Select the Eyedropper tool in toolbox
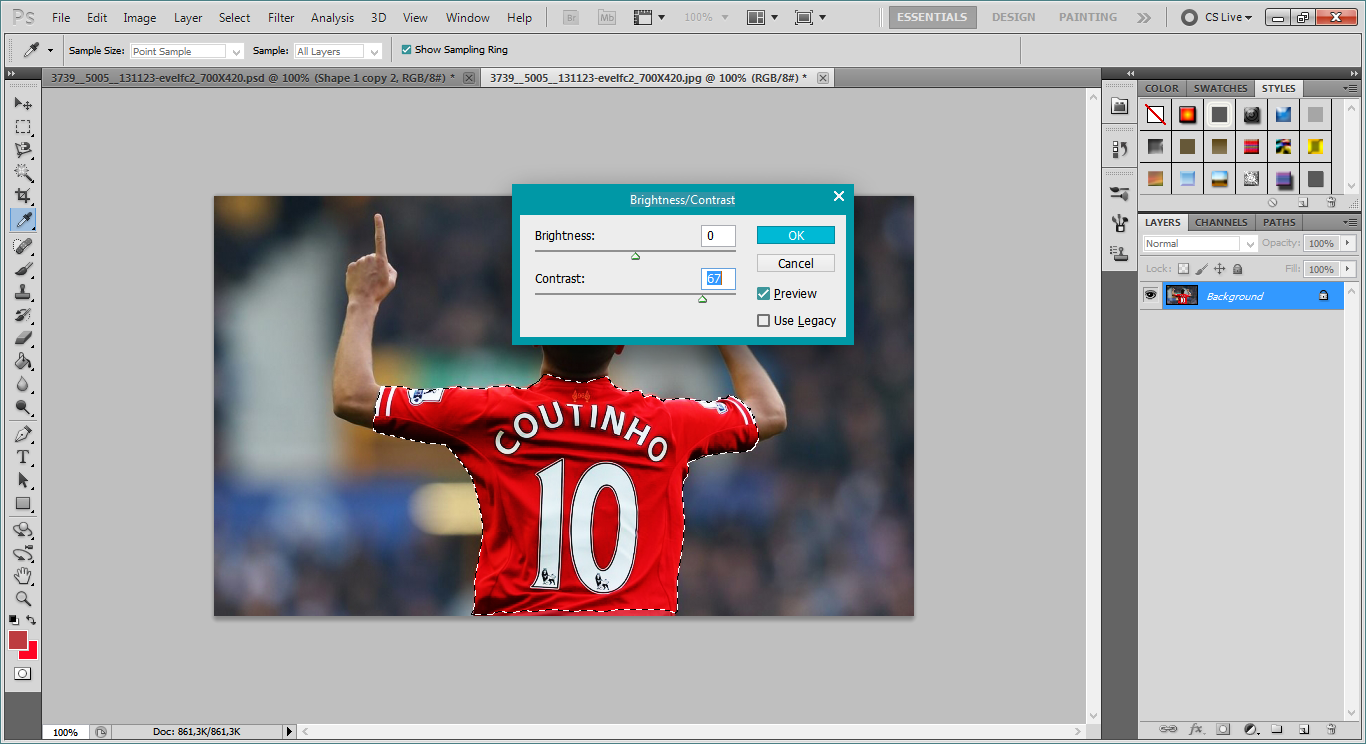 23,219
